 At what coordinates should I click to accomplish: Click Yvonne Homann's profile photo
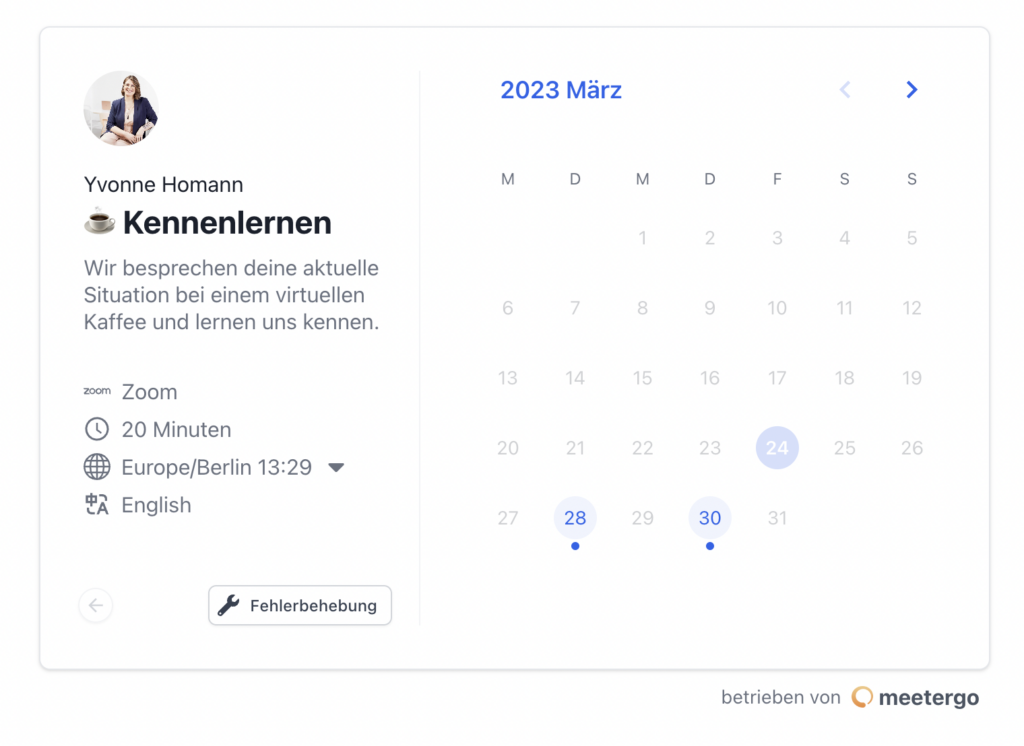(120, 108)
